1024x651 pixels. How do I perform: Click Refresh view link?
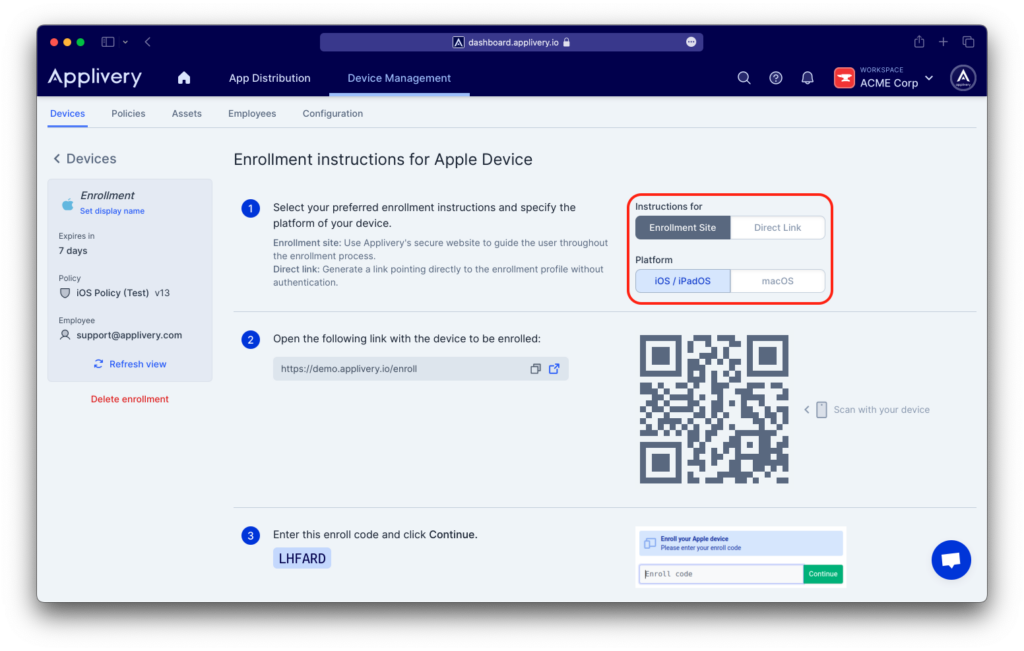pyautogui.click(x=130, y=364)
